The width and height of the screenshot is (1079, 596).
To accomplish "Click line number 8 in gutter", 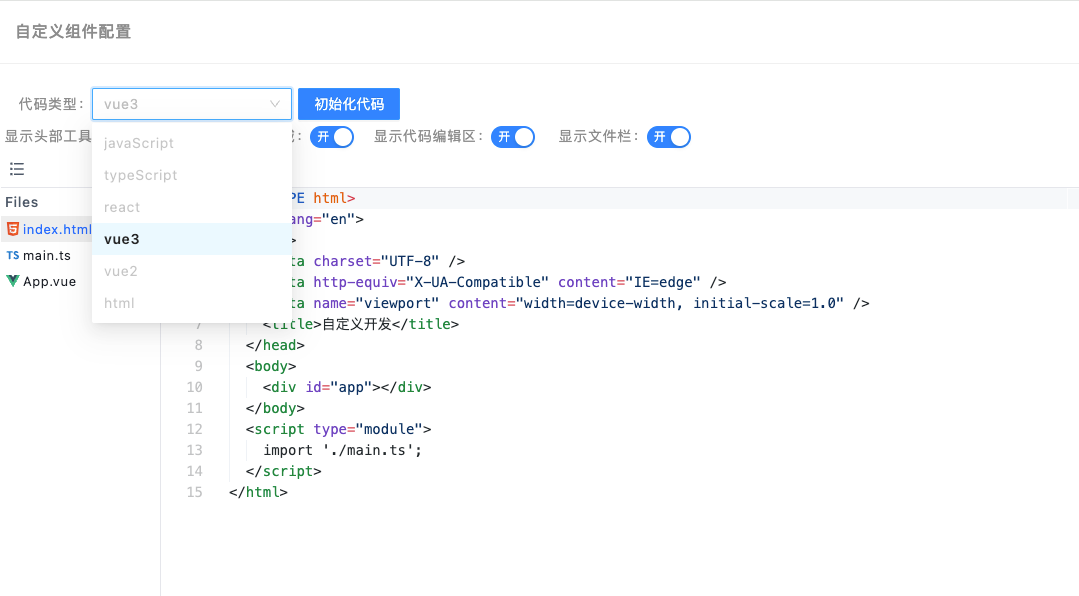I will tap(199, 345).
